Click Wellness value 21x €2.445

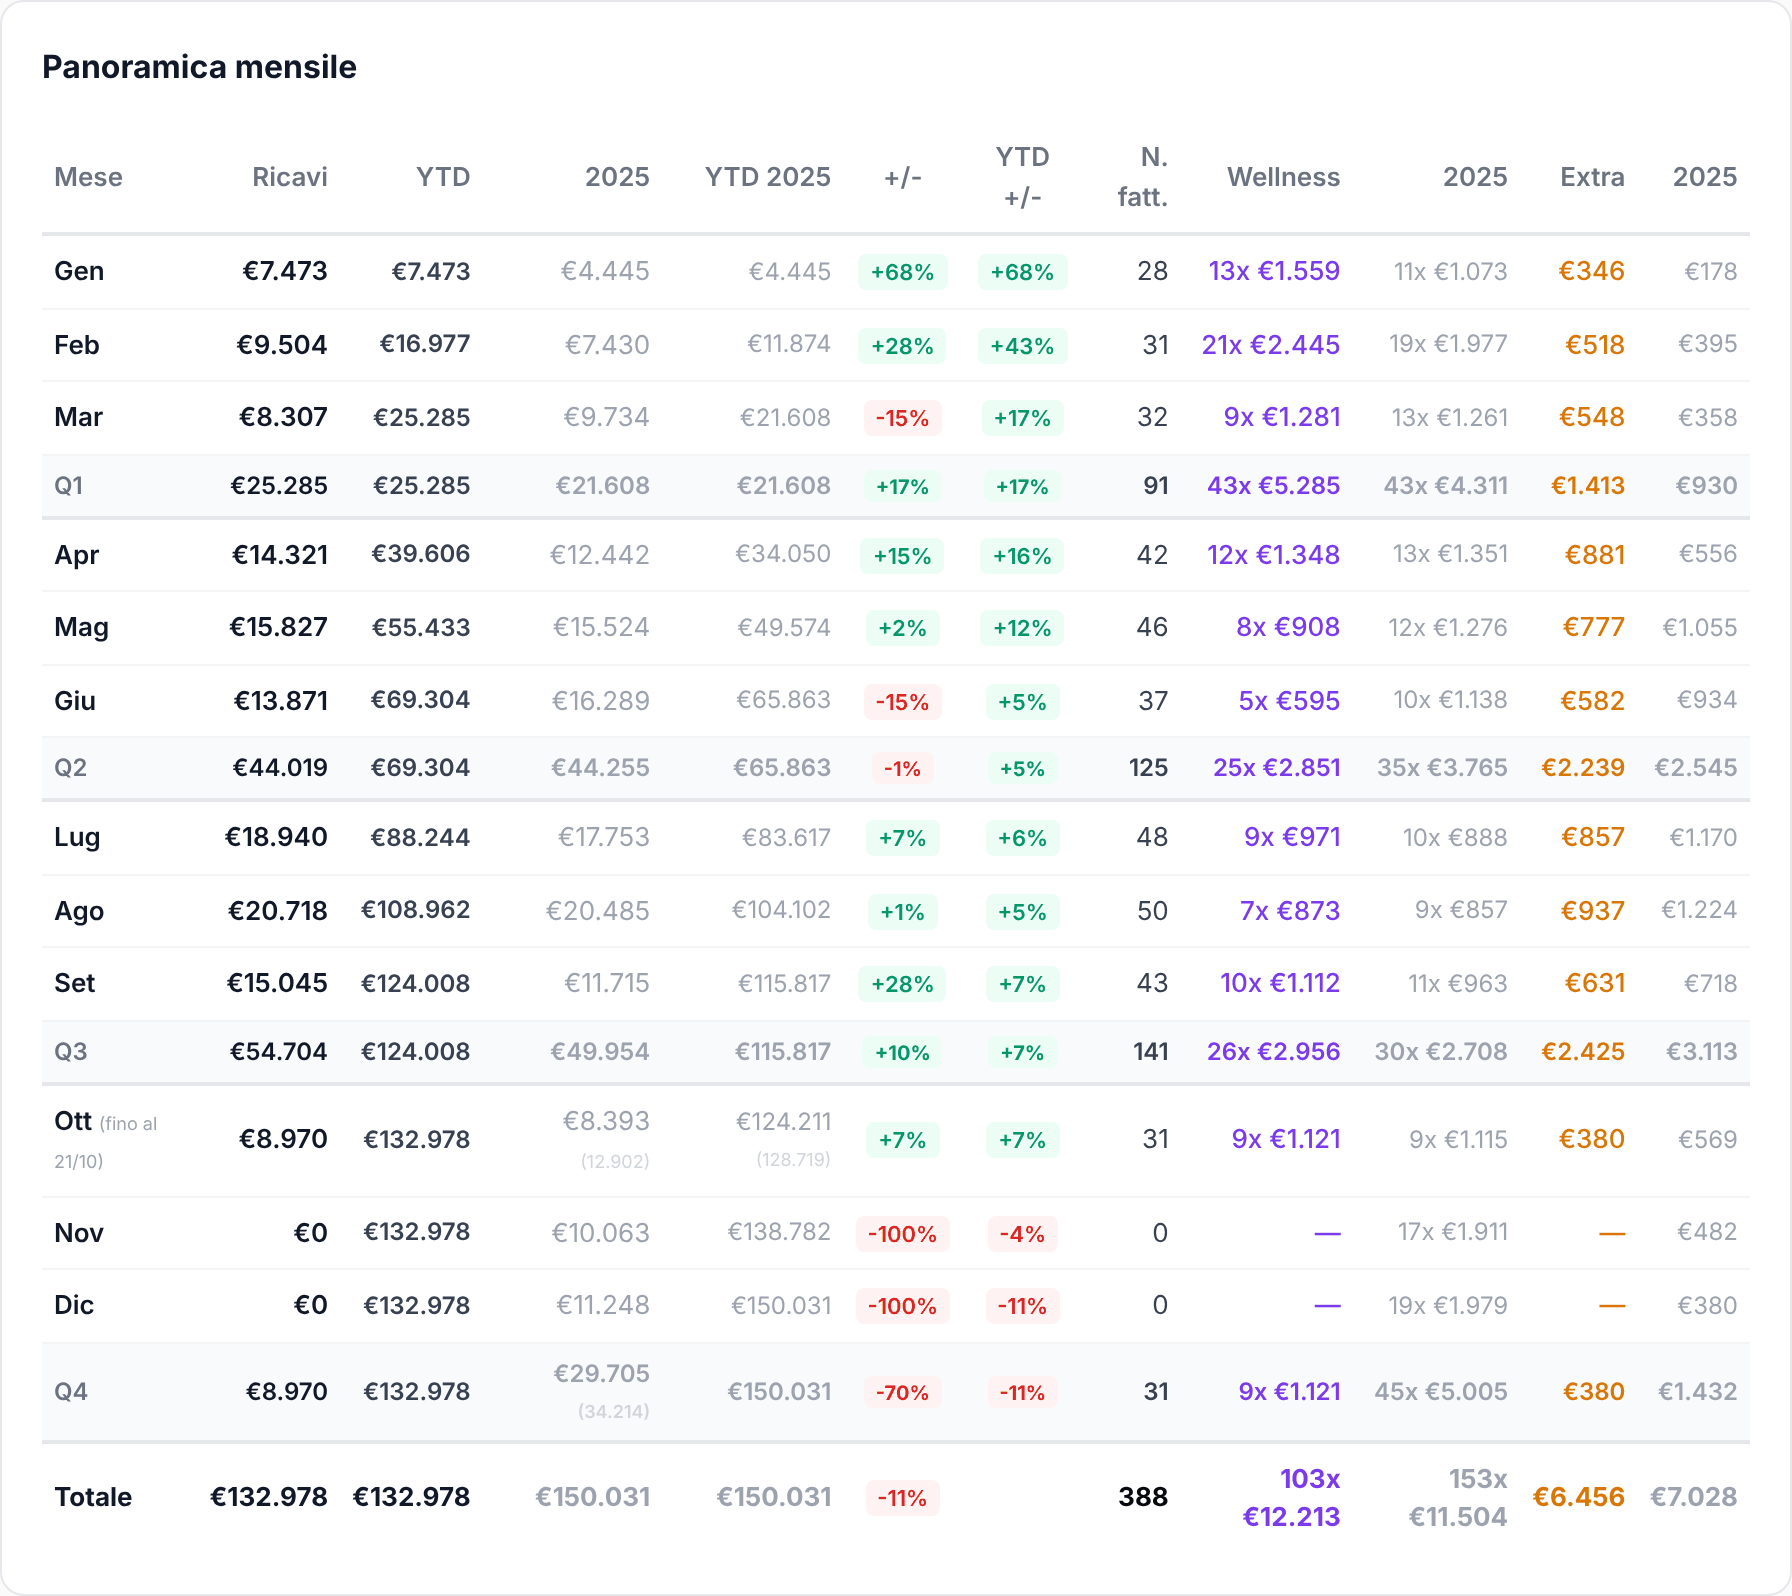1271,345
